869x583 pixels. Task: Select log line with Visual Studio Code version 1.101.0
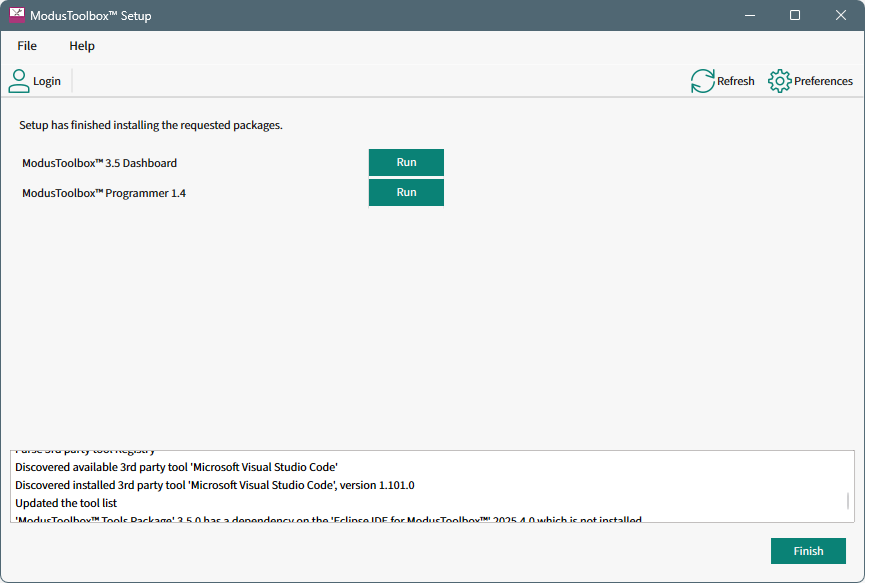pos(214,485)
